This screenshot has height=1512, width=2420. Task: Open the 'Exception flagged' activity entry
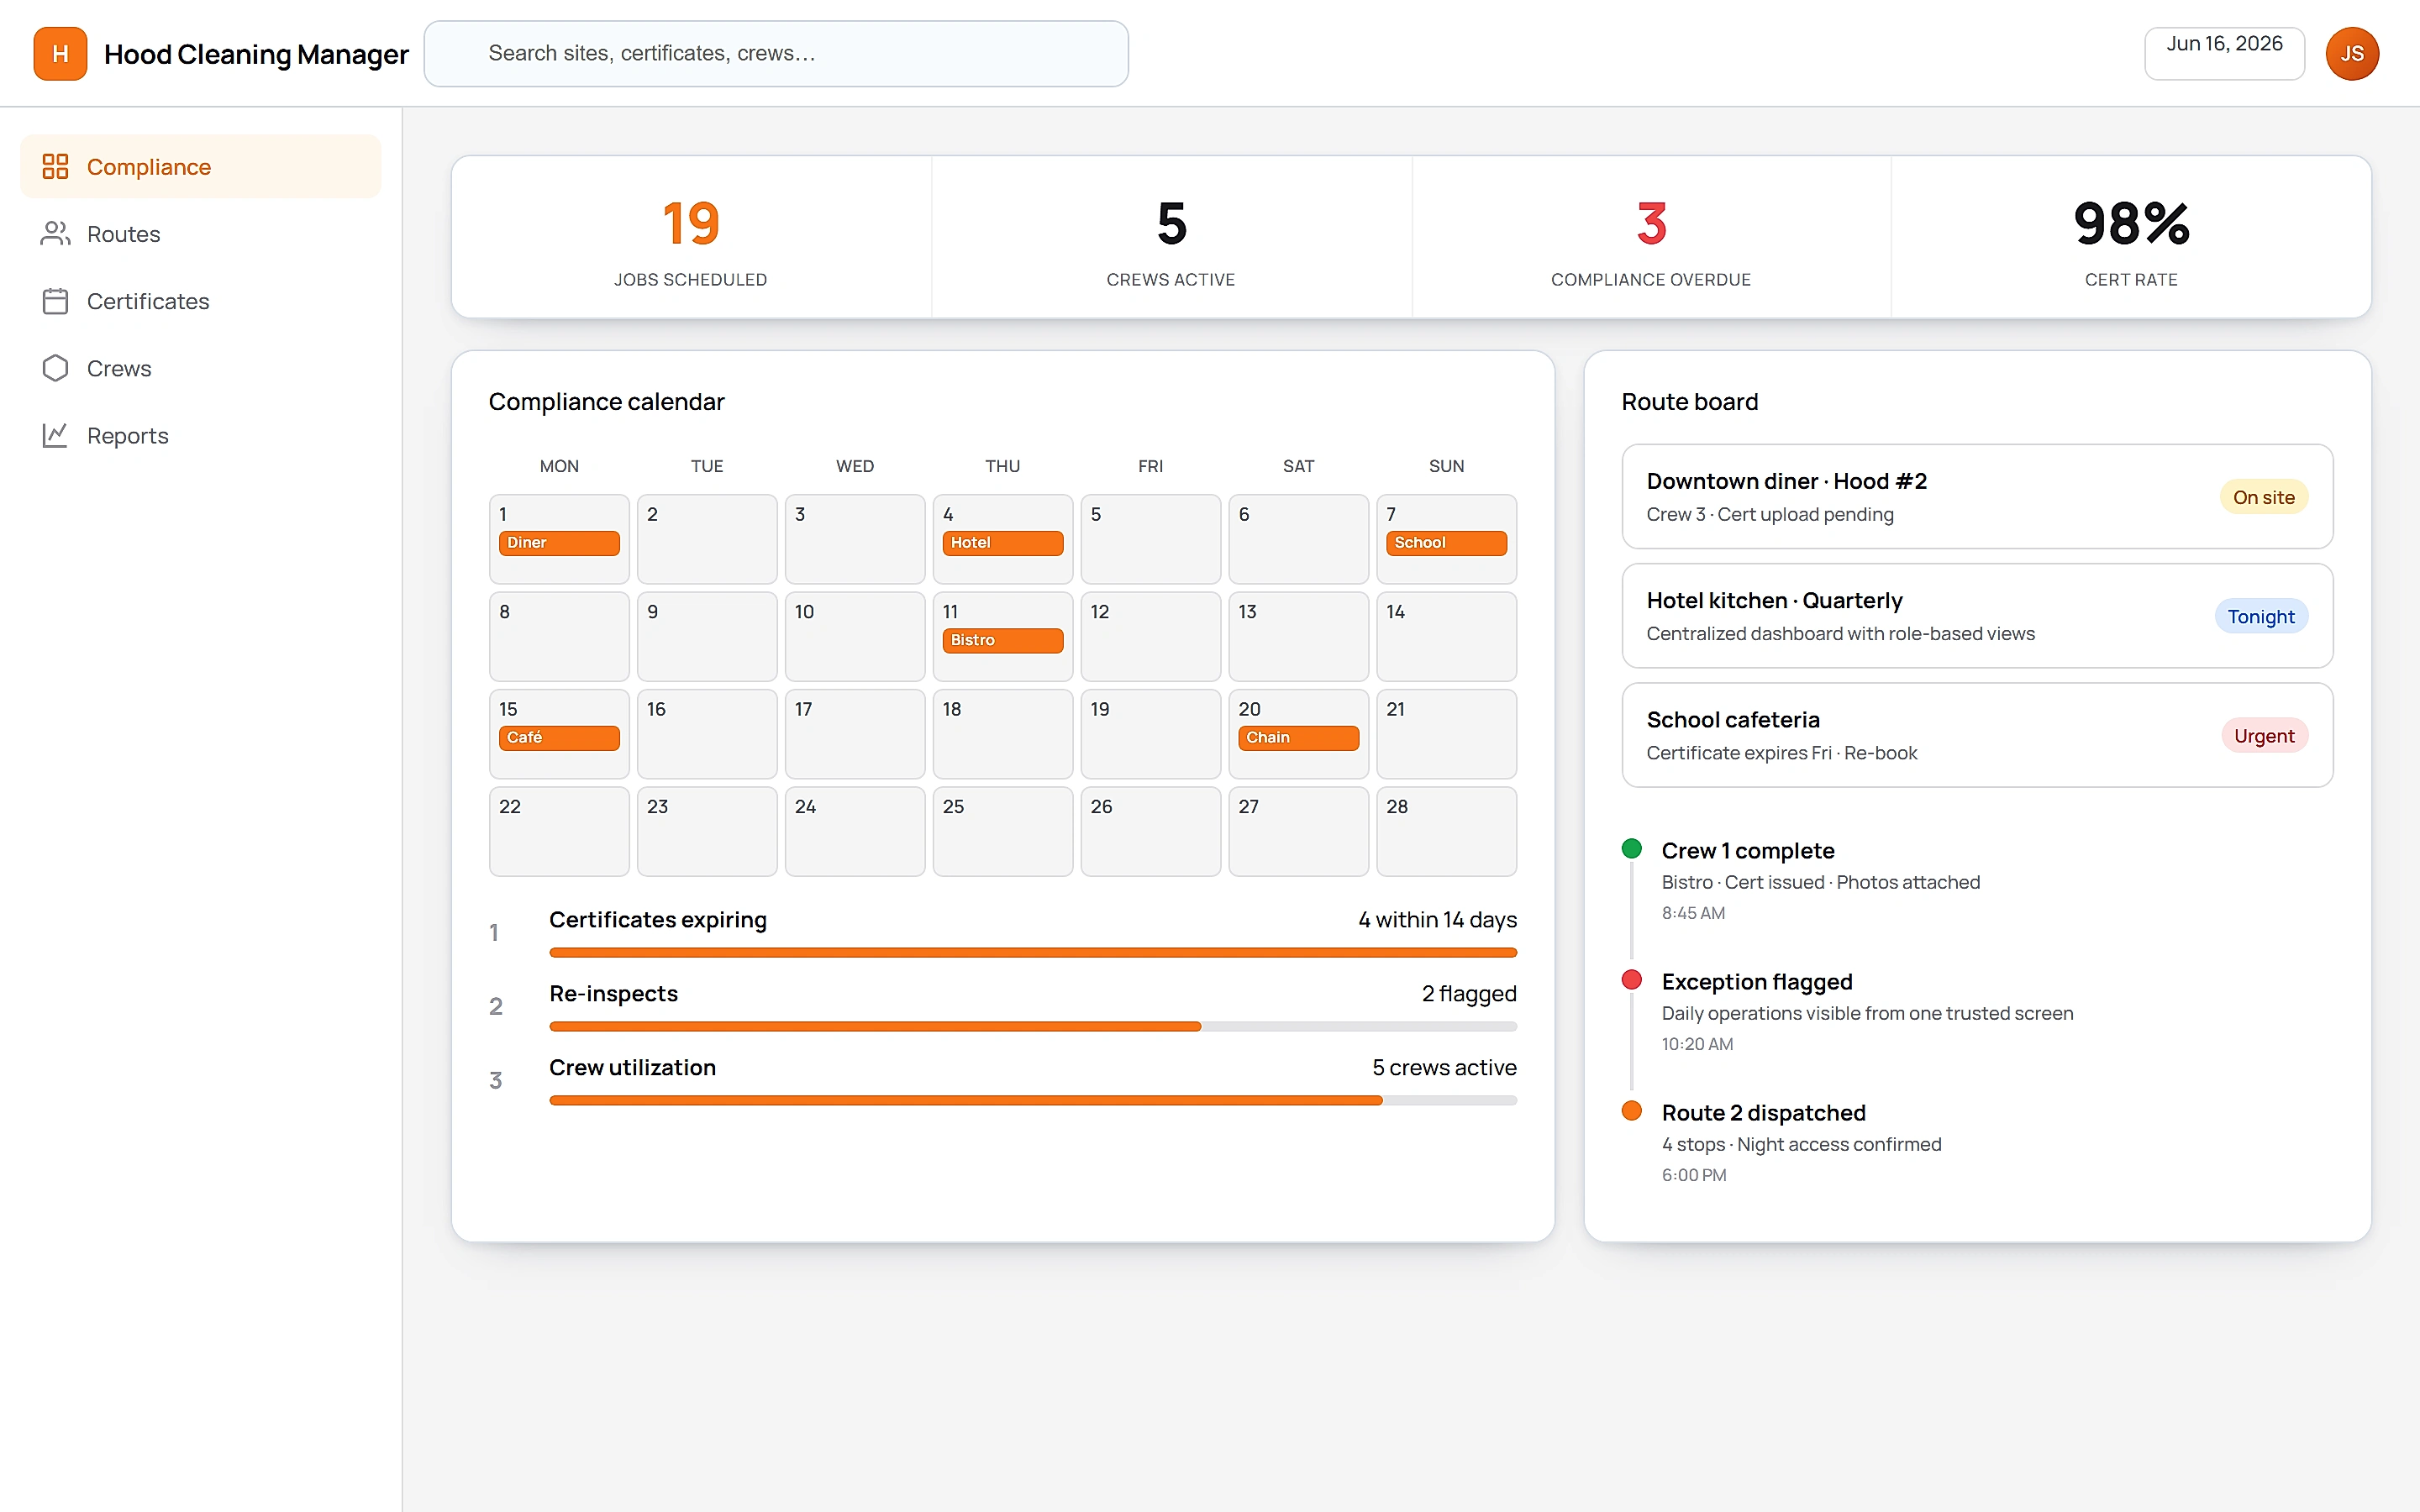point(1977,1012)
